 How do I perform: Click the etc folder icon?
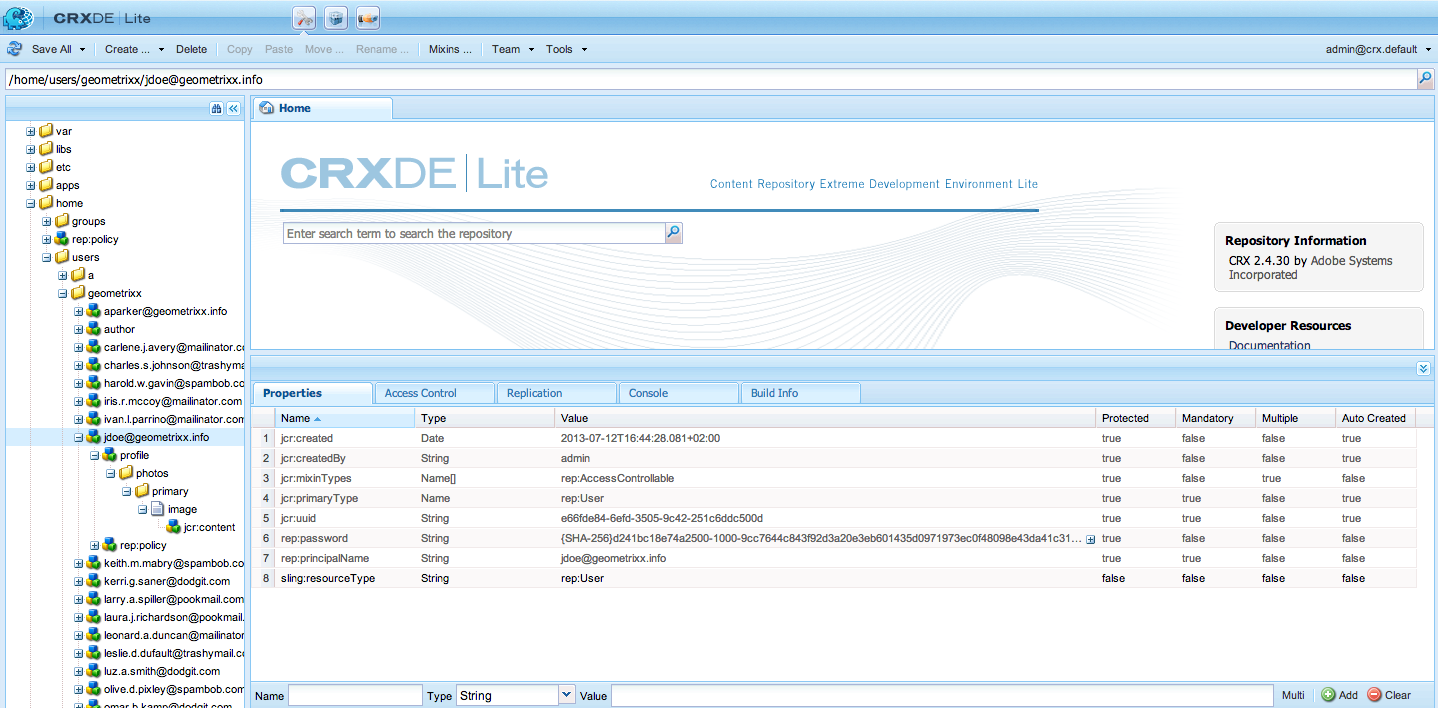pos(46,167)
